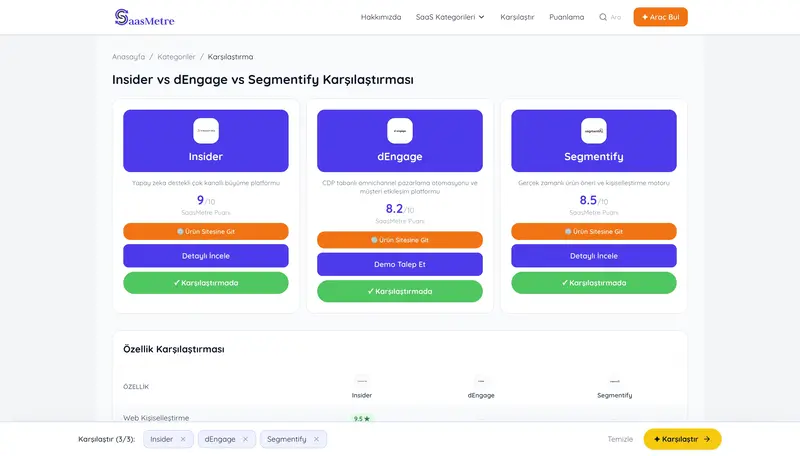Remove Insider chip from compare bar
The width and height of the screenshot is (800, 456).
[x=183, y=439]
